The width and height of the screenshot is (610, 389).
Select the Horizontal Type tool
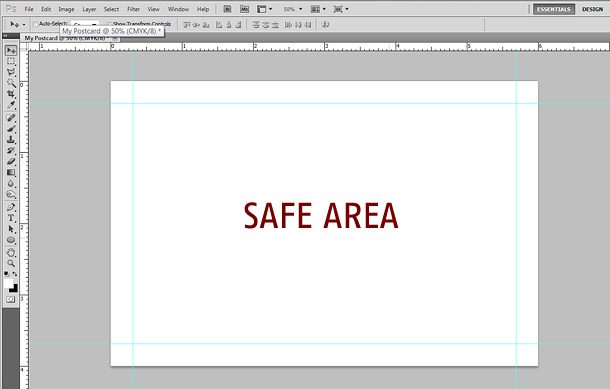(x=11, y=218)
